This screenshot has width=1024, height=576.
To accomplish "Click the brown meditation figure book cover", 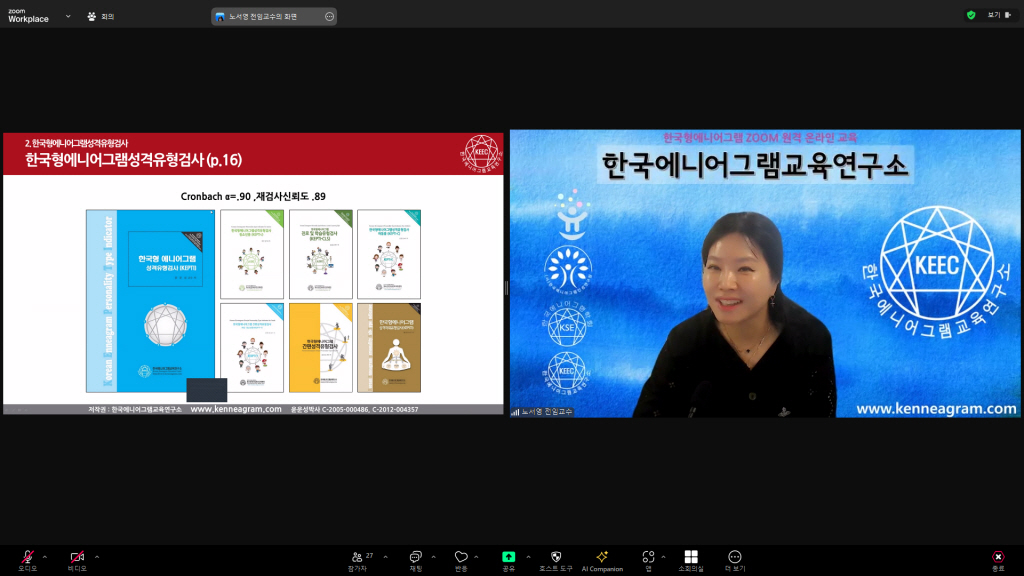I will coord(389,347).
